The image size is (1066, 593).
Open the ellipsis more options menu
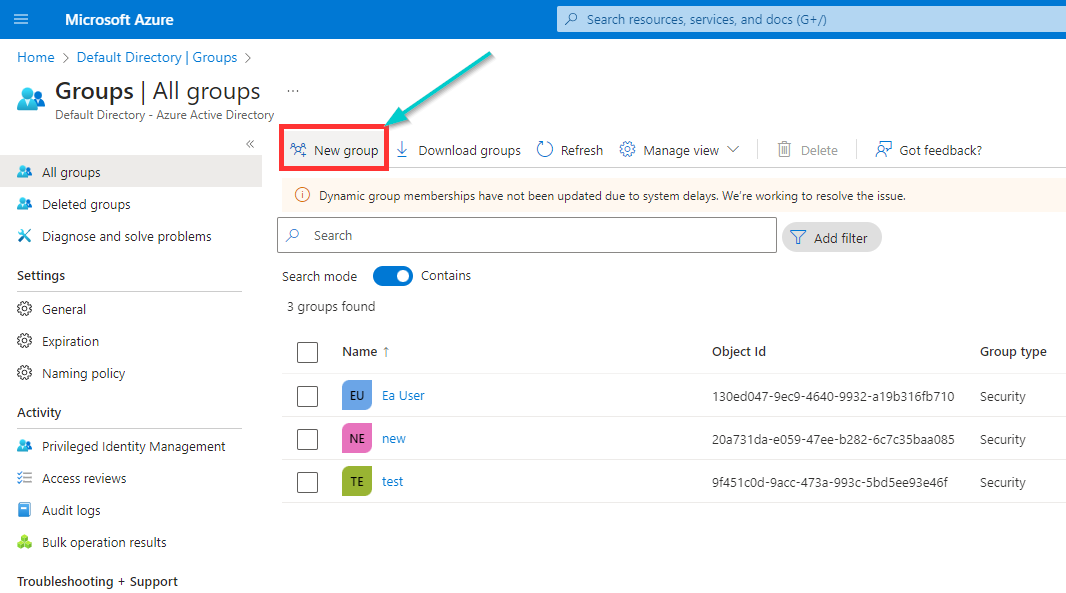(x=293, y=90)
